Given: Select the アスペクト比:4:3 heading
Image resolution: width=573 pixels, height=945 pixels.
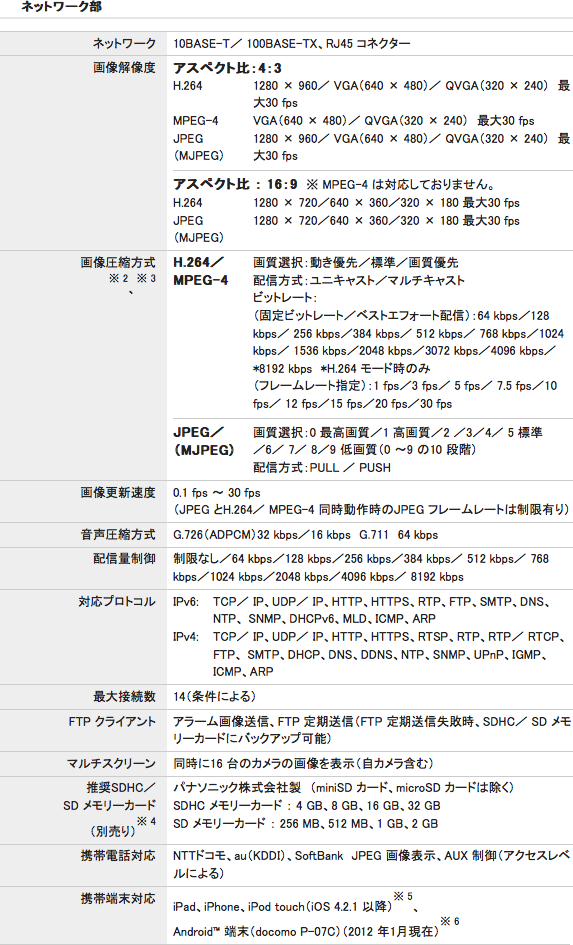Looking at the screenshot, I should 227,68.
